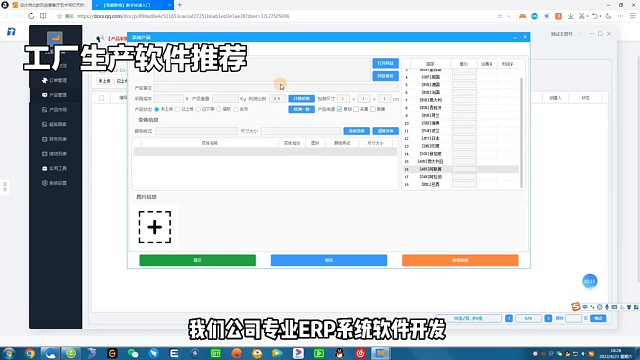
Task: Select the 未上传 product status radio
Action: pos(157,109)
